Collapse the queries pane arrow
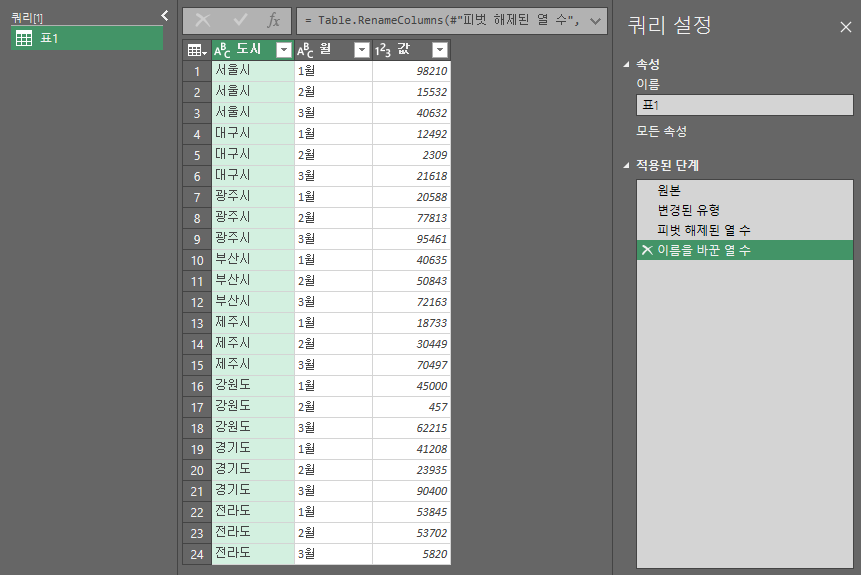Image resolution: width=861 pixels, height=575 pixels. click(164, 15)
